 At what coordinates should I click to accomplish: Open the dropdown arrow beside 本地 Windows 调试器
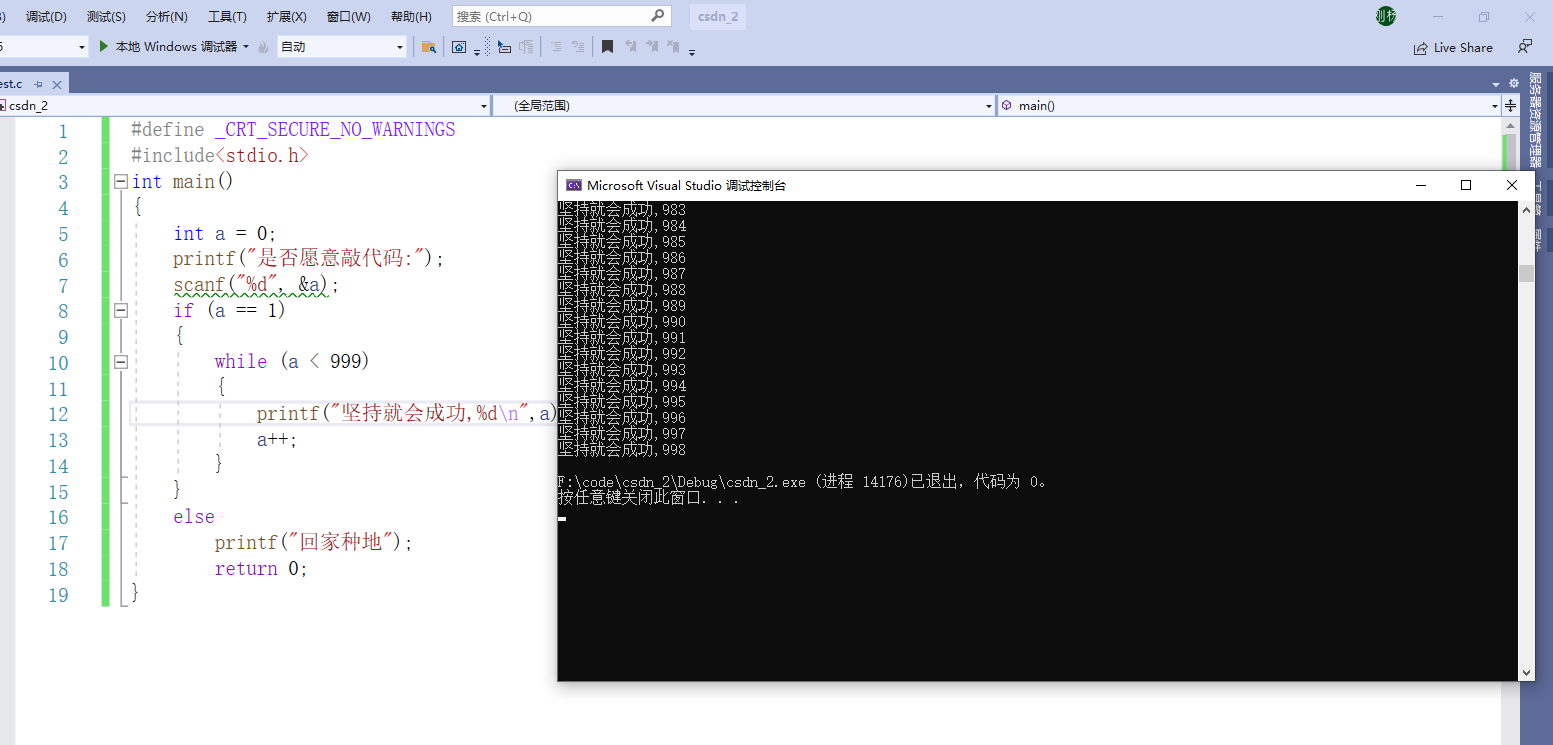[x=246, y=47]
